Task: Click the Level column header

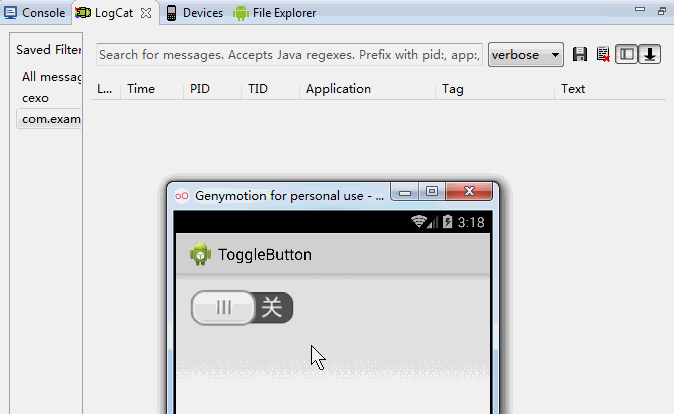Action: (104, 89)
